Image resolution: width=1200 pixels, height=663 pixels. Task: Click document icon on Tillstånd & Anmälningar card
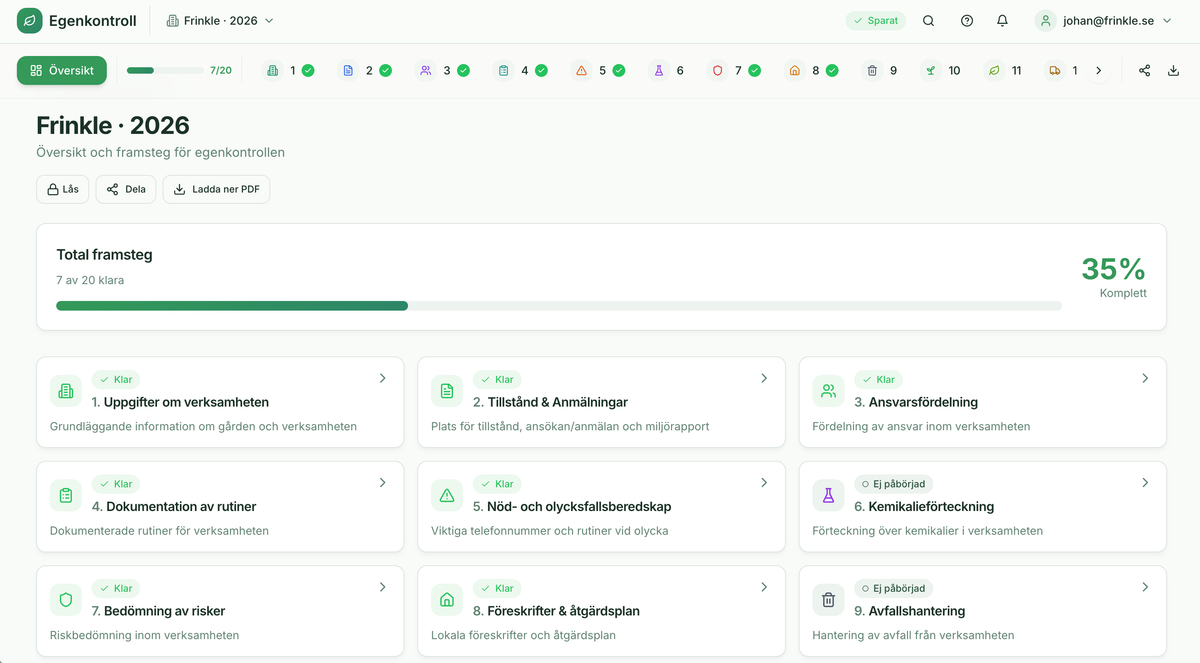coord(447,391)
